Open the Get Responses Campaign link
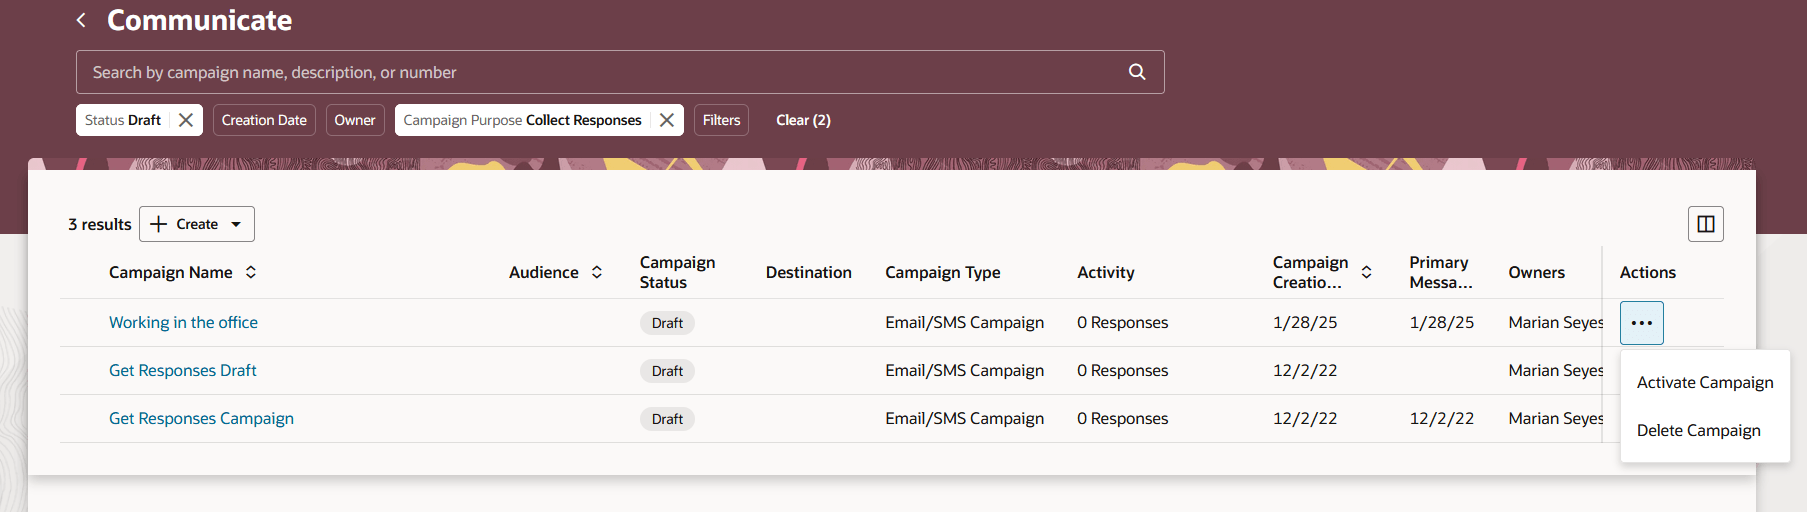This screenshot has width=1807, height=512. pos(201,418)
